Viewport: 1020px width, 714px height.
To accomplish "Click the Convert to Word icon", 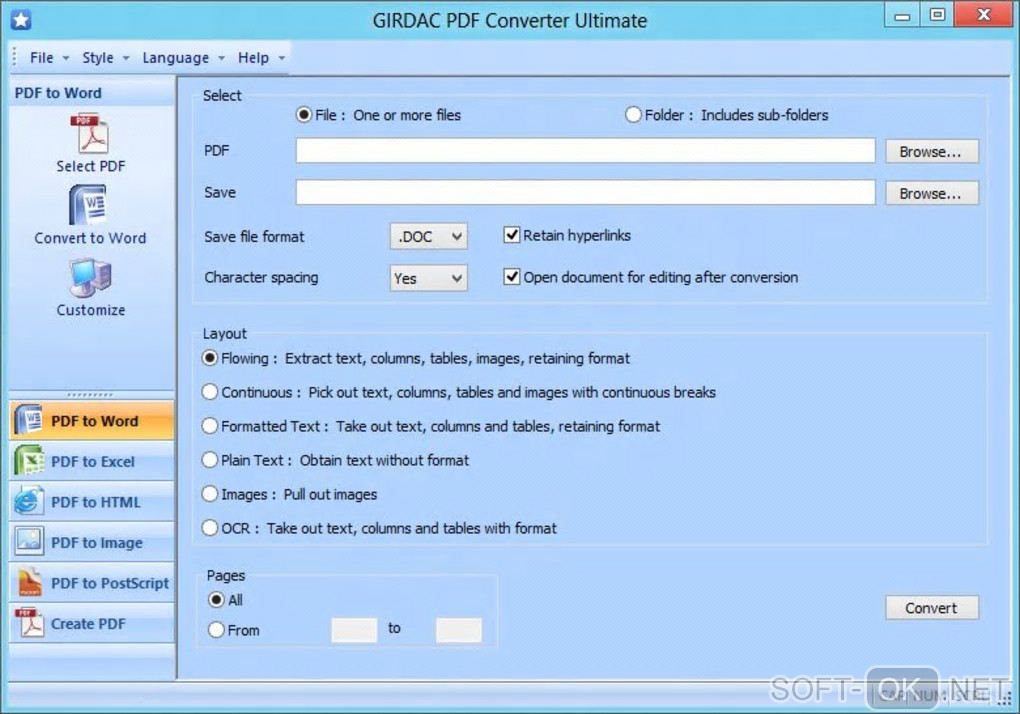I will pyautogui.click(x=88, y=205).
